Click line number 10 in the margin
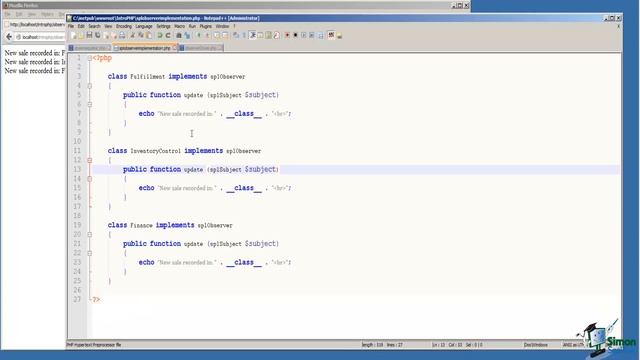The width and height of the screenshot is (640, 360). tap(77, 141)
